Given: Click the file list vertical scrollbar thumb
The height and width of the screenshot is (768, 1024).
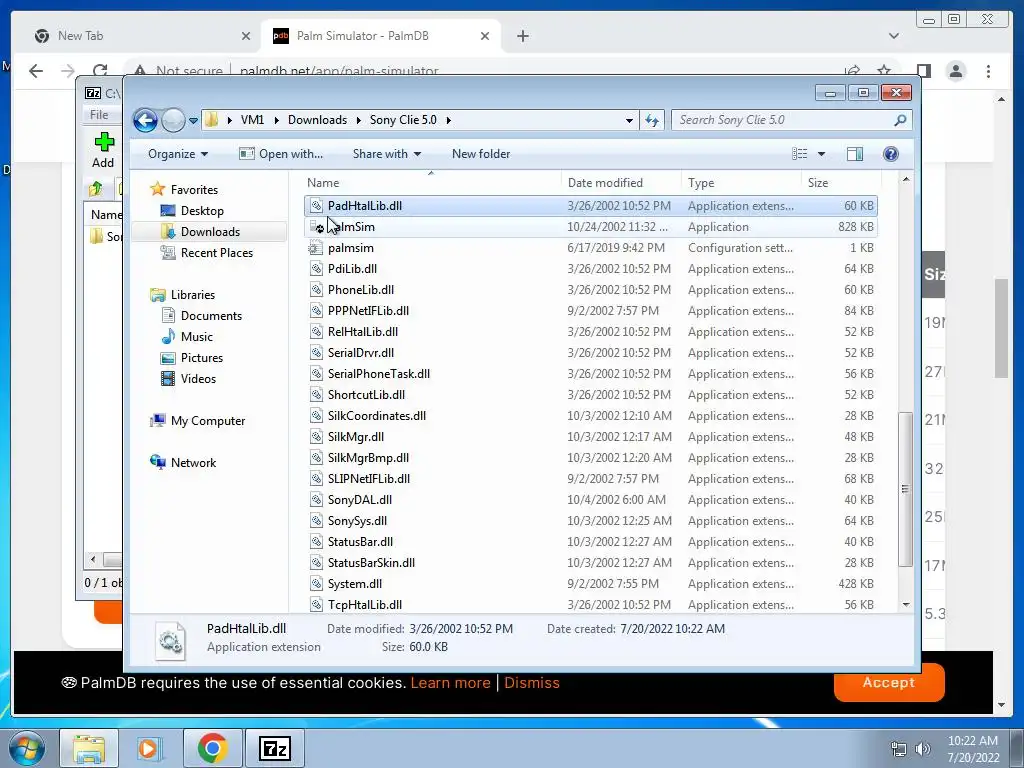Looking at the screenshot, I should [905, 489].
